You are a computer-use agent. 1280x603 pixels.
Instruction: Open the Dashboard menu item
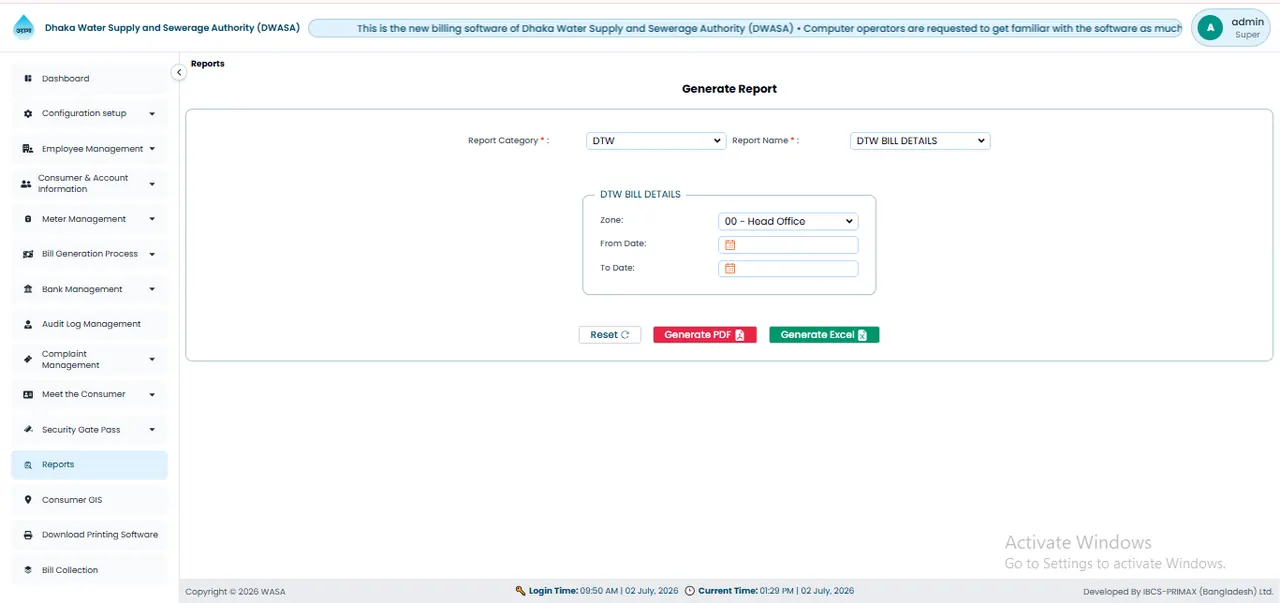90,79
